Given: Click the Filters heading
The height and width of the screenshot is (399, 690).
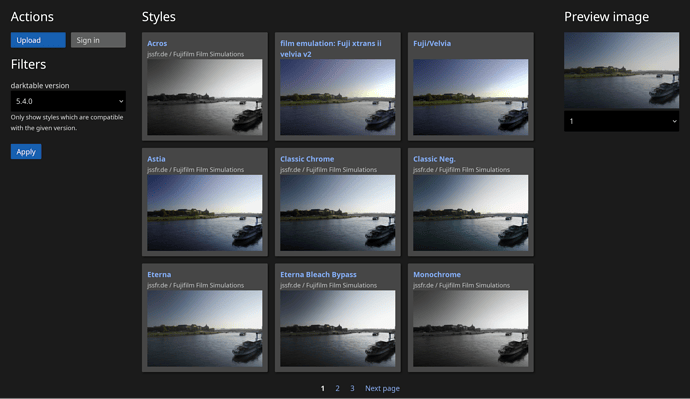Looking at the screenshot, I should [x=28, y=65].
